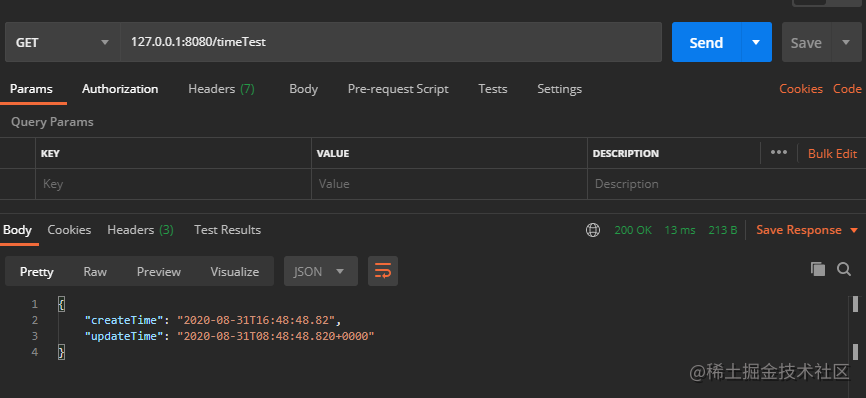866x398 pixels.
Task: Click the Bulk Edit link
Action: (x=832, y=153)
